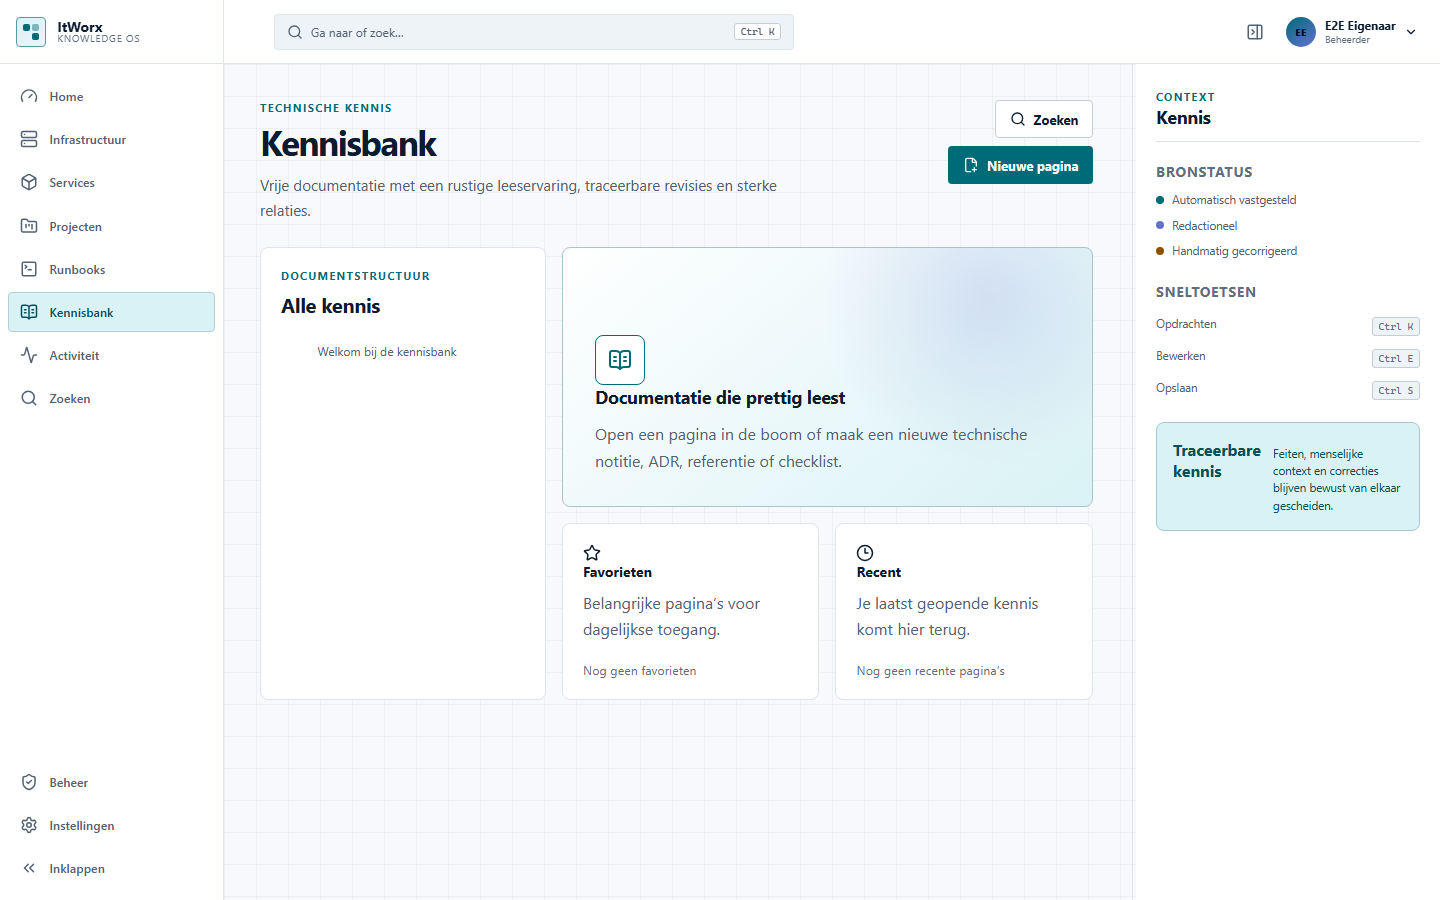This screenshot has width=1440, height=900.
Task: Navigate to Projecten
Action: pyautogui.click(x=111, y=227)
